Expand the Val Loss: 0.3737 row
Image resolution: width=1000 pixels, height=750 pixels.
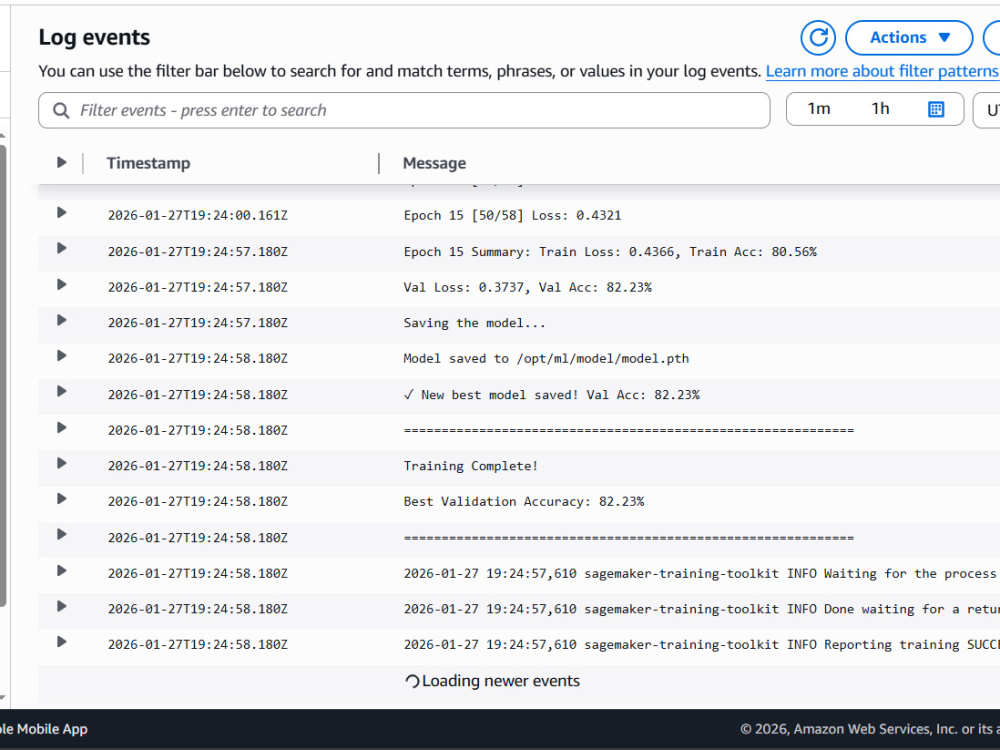[x=61, y=284]
